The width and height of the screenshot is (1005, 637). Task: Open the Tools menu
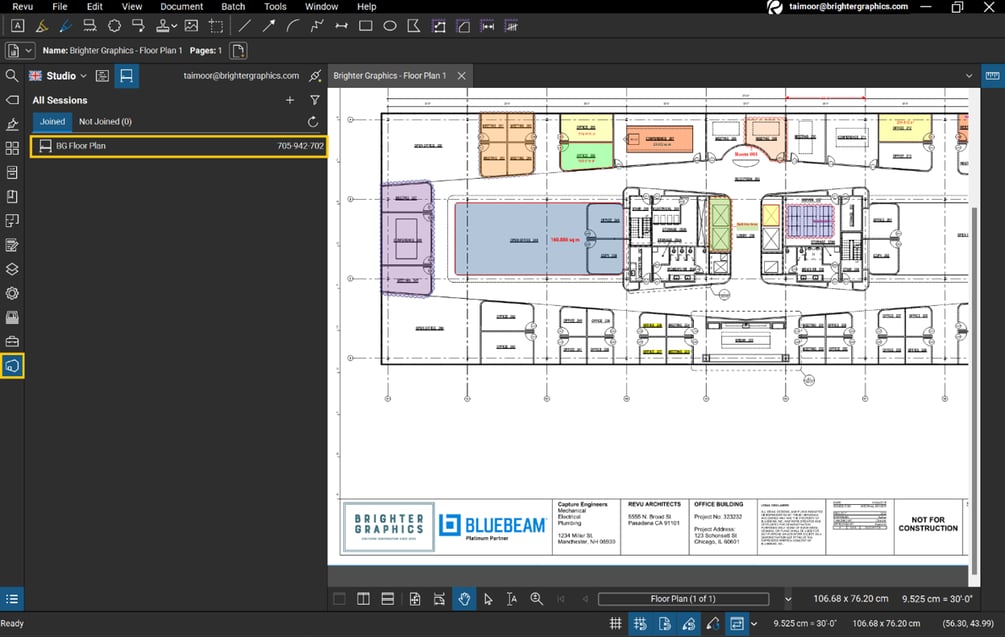(x=275, y=6)
